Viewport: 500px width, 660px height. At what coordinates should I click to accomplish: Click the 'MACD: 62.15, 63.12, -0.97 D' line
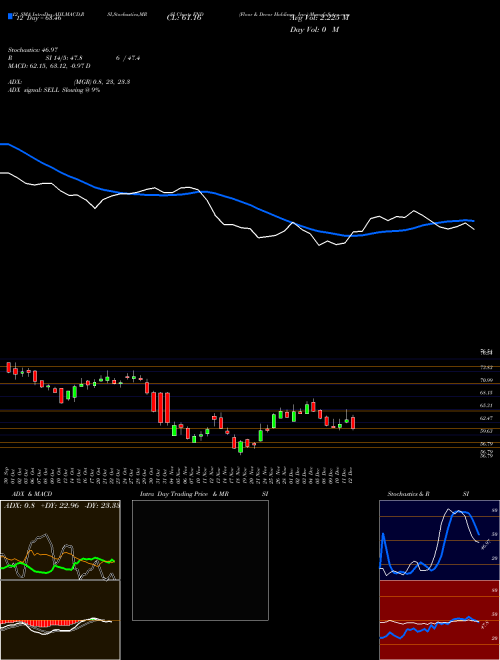click(49, 66)
